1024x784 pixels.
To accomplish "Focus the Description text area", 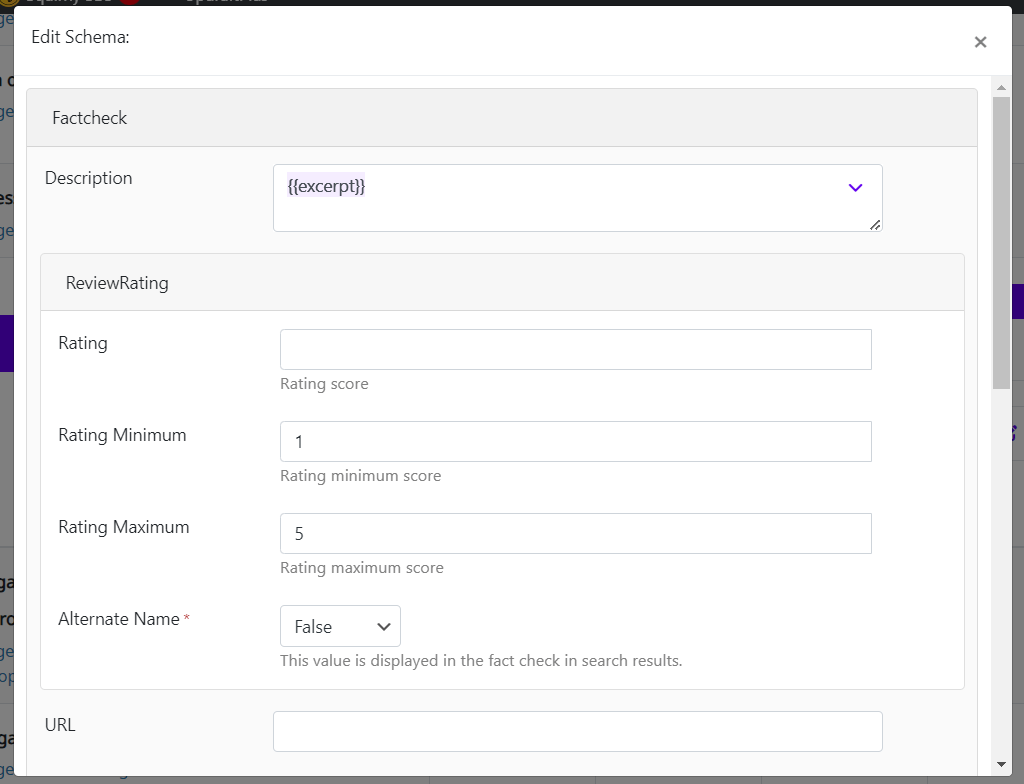I will click(x=577, y=198).
